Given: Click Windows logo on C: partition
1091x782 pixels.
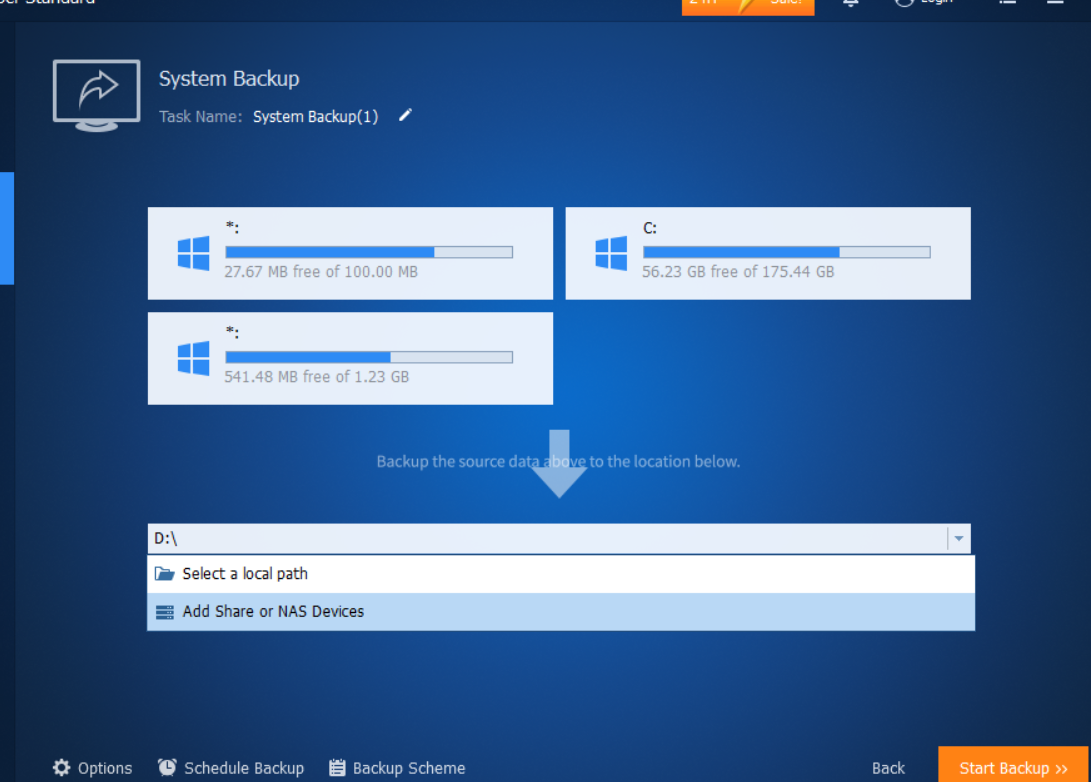Looking at the screenshot, I should pos(611,253).
